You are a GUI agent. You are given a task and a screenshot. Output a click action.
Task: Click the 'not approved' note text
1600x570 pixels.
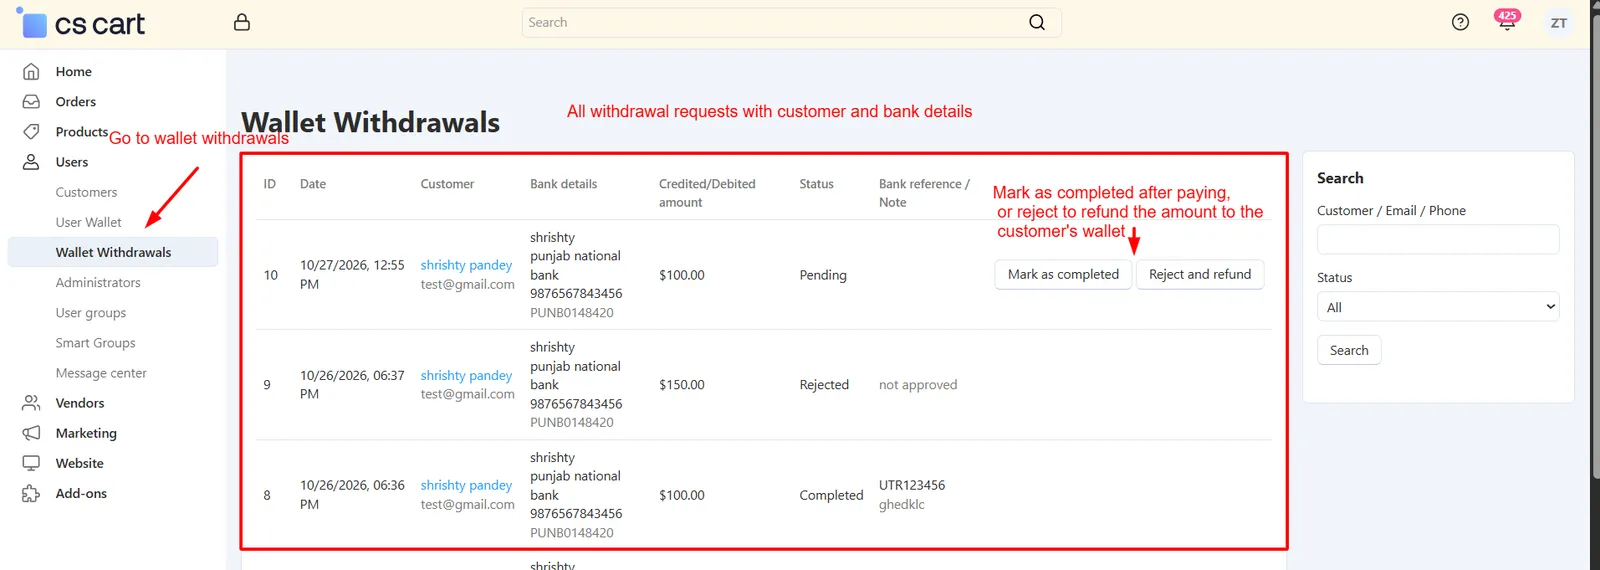pos(918,385)
